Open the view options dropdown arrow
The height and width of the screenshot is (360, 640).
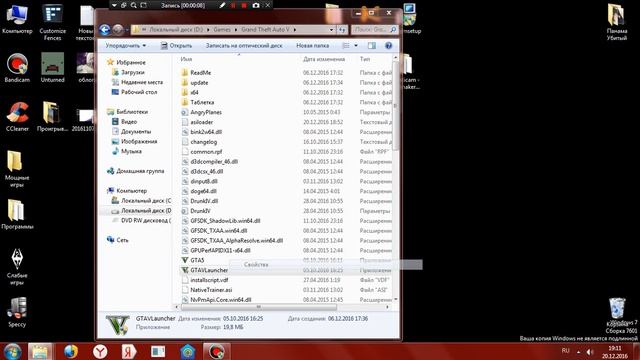click(x=356, y=46)
